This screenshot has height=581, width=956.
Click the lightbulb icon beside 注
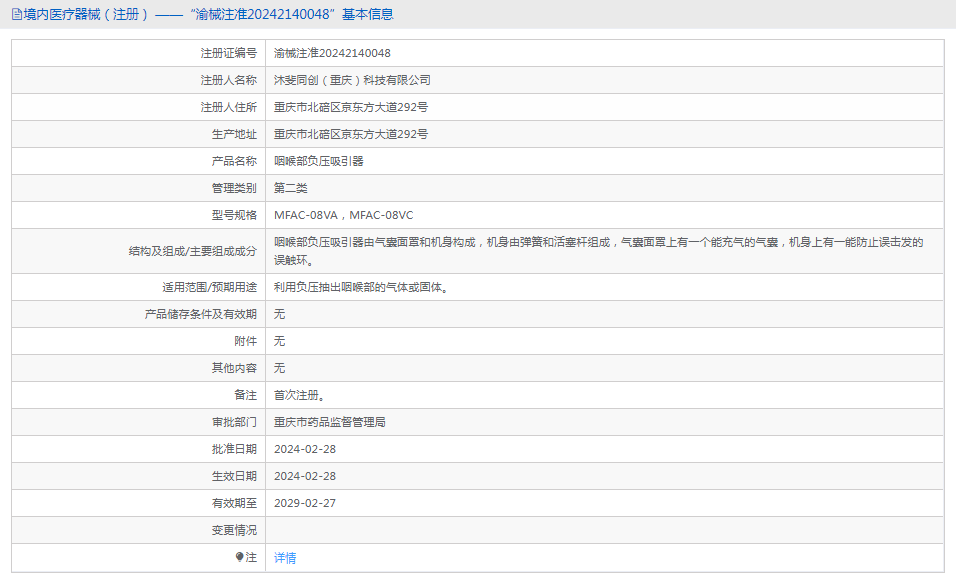(240, 557)
